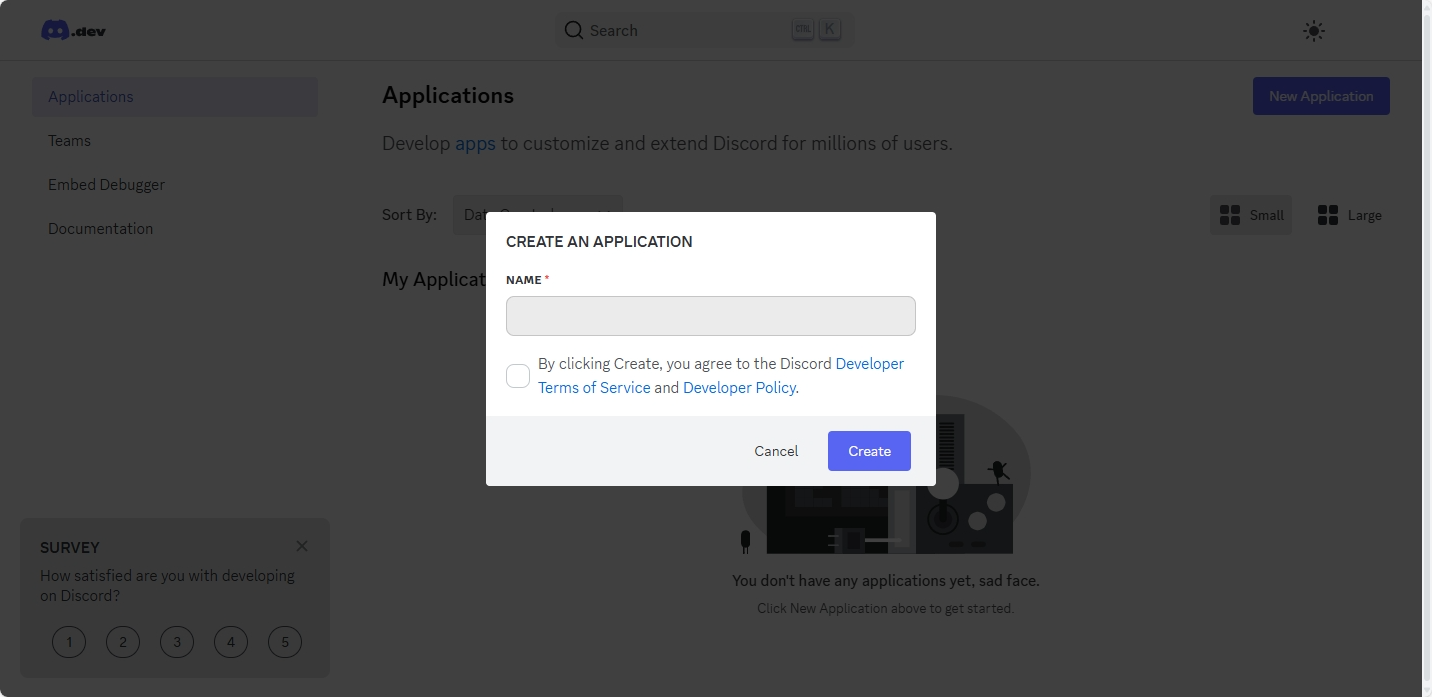The image size is (1432, 697).
Task: Click the "Applications" page heading
Action: [448, 96]
